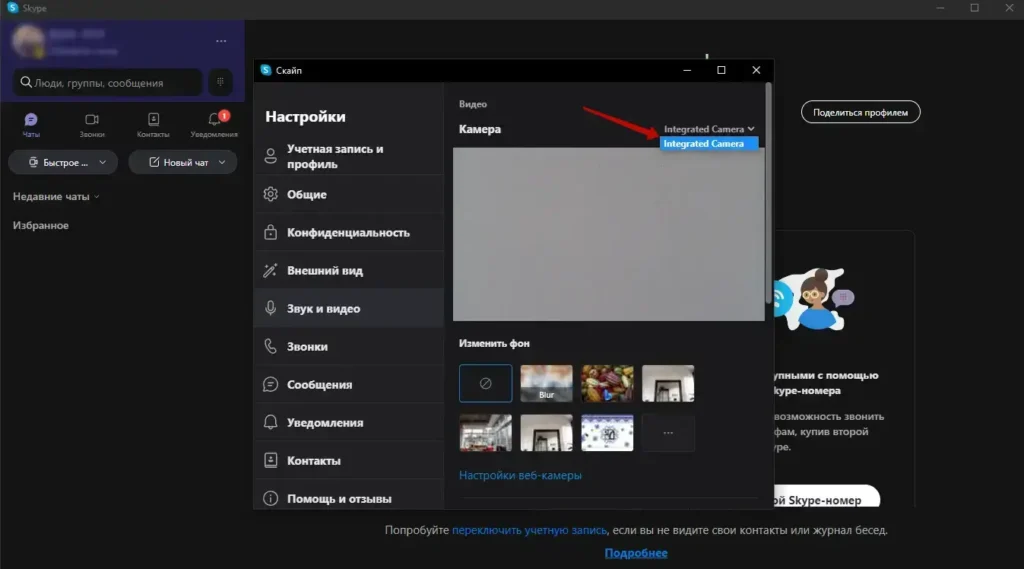Open the Уведомления settings section
The height and width of the screenshot is (569, 1024).
349,422
